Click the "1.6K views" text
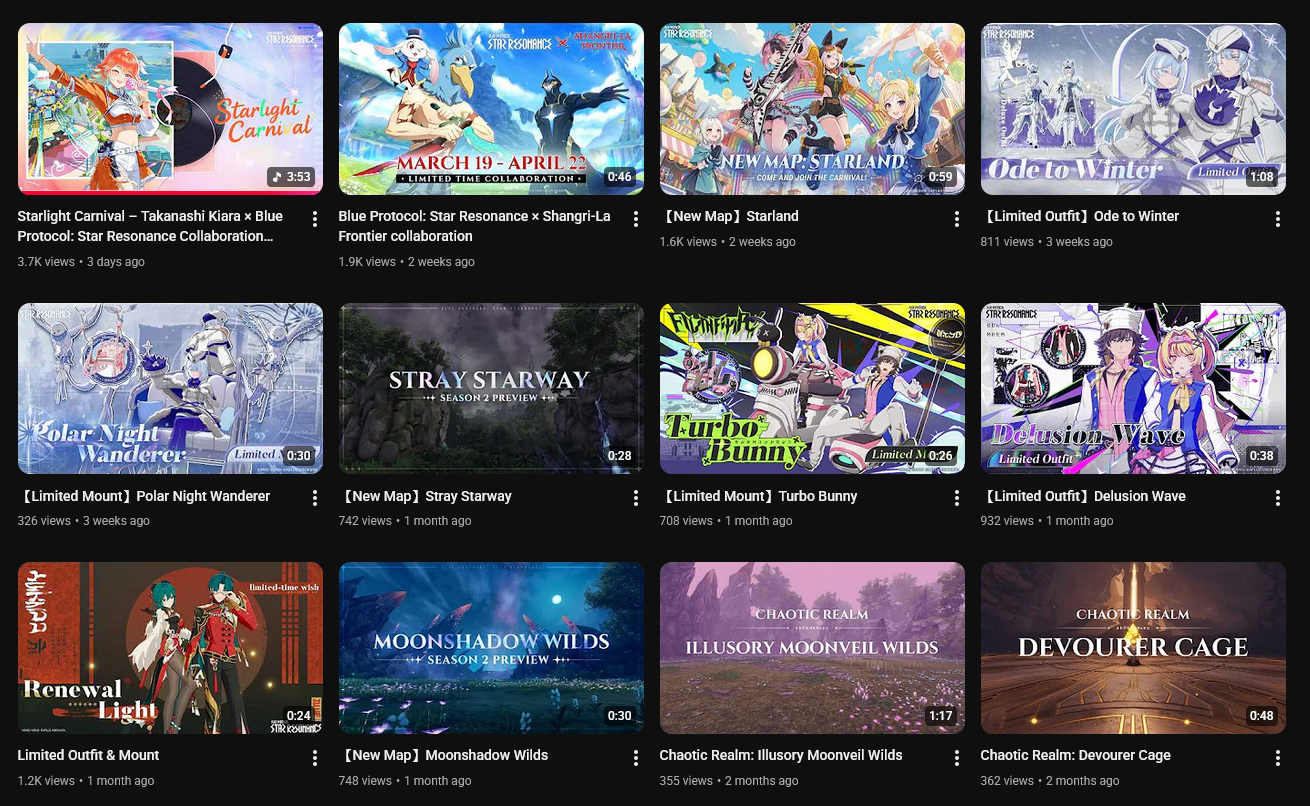This screenshot has width=1310, height=806. click(x=688, y=242)
